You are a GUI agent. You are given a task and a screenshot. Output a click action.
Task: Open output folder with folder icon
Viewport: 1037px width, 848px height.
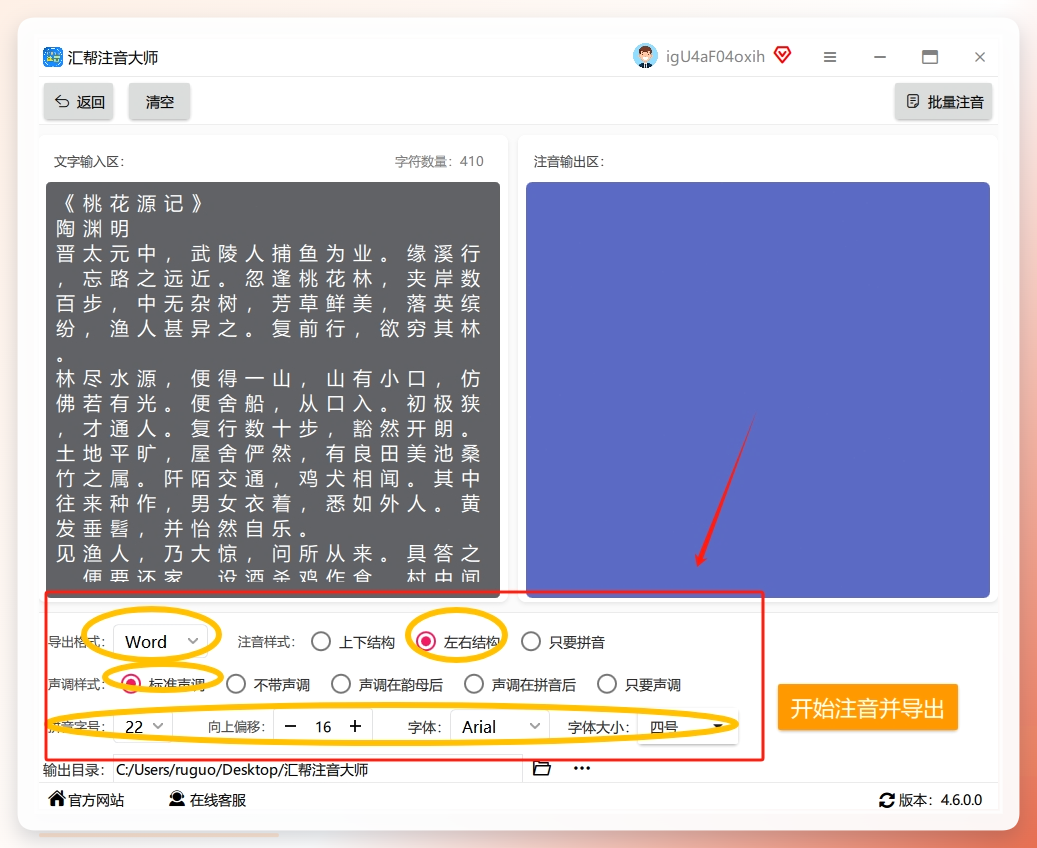(542, 768)
